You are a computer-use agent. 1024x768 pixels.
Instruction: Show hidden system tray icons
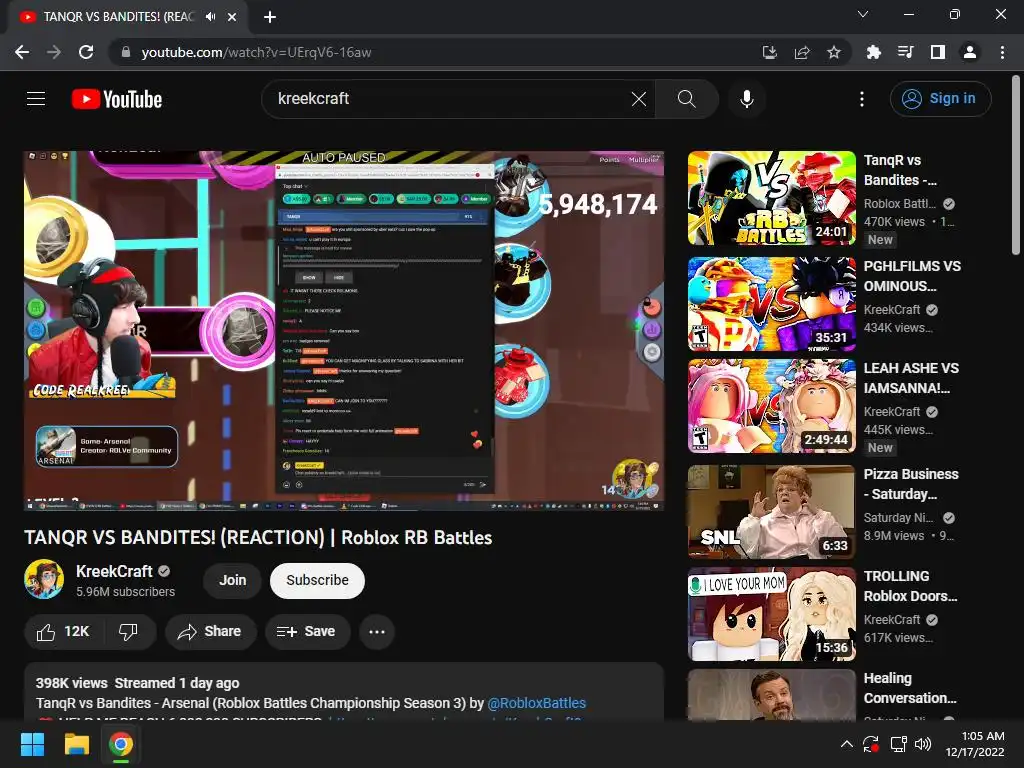[846, 744]
